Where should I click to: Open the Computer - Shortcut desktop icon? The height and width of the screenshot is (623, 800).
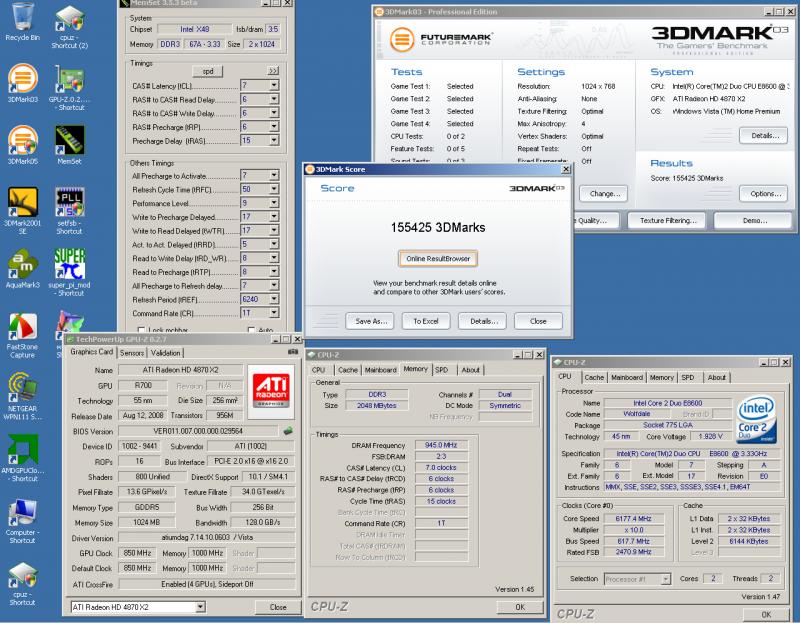pyautogui.click(x=22, y=520)
